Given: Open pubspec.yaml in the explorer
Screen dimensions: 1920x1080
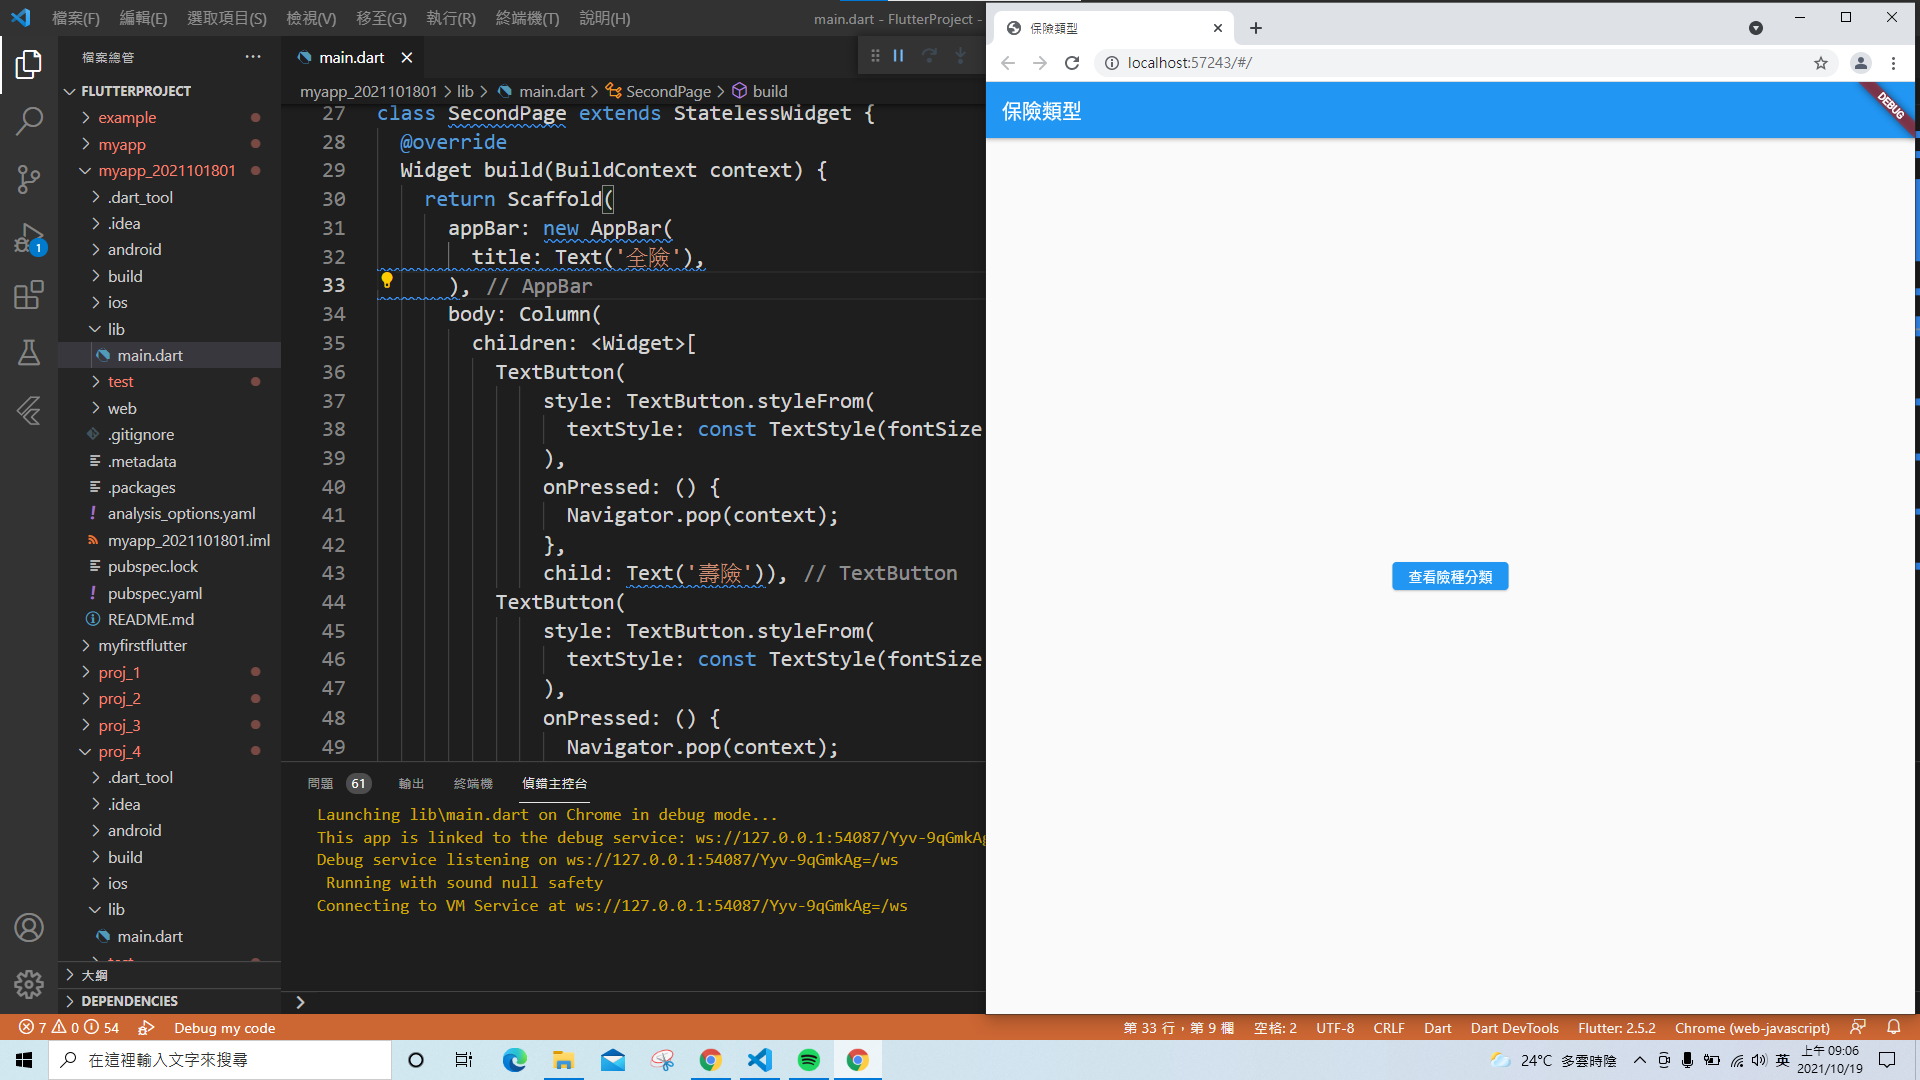Looking at the screenshot, I should click(154, 593).
